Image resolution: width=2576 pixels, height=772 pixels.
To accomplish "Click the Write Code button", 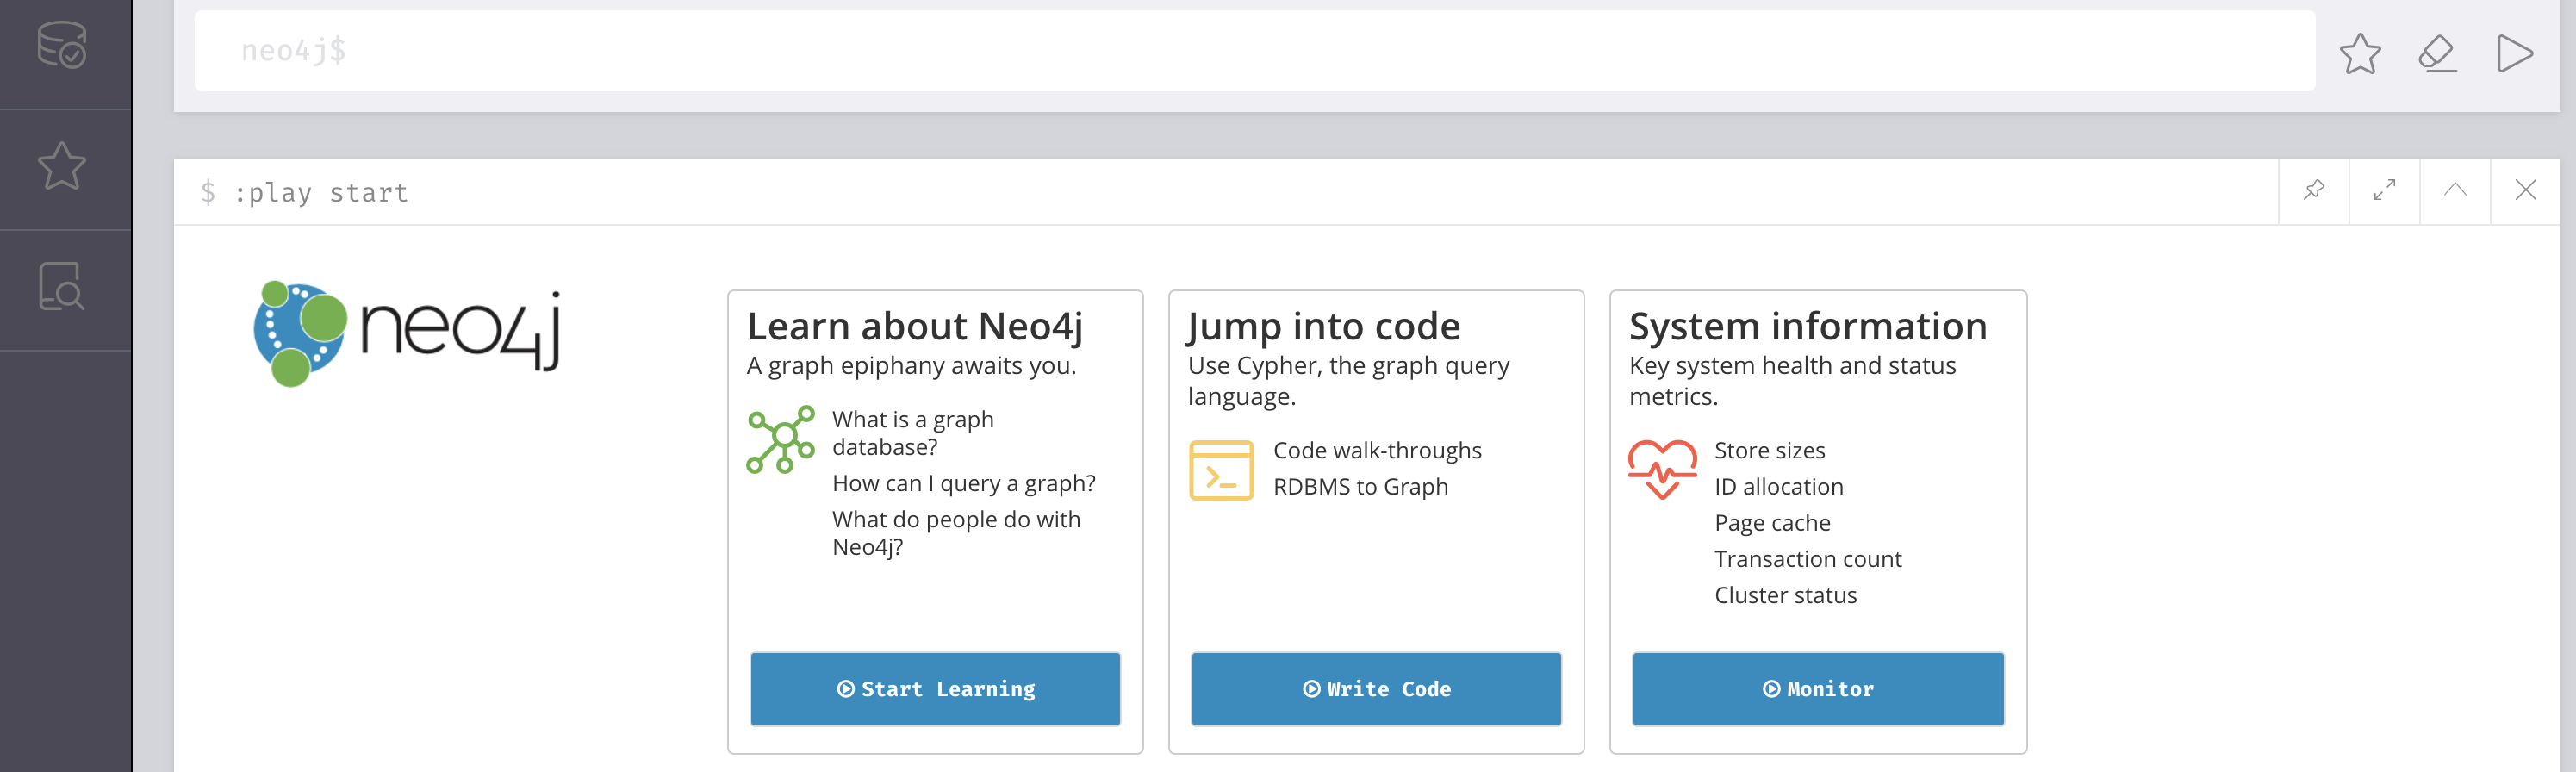I will [x=1376, y=689].
